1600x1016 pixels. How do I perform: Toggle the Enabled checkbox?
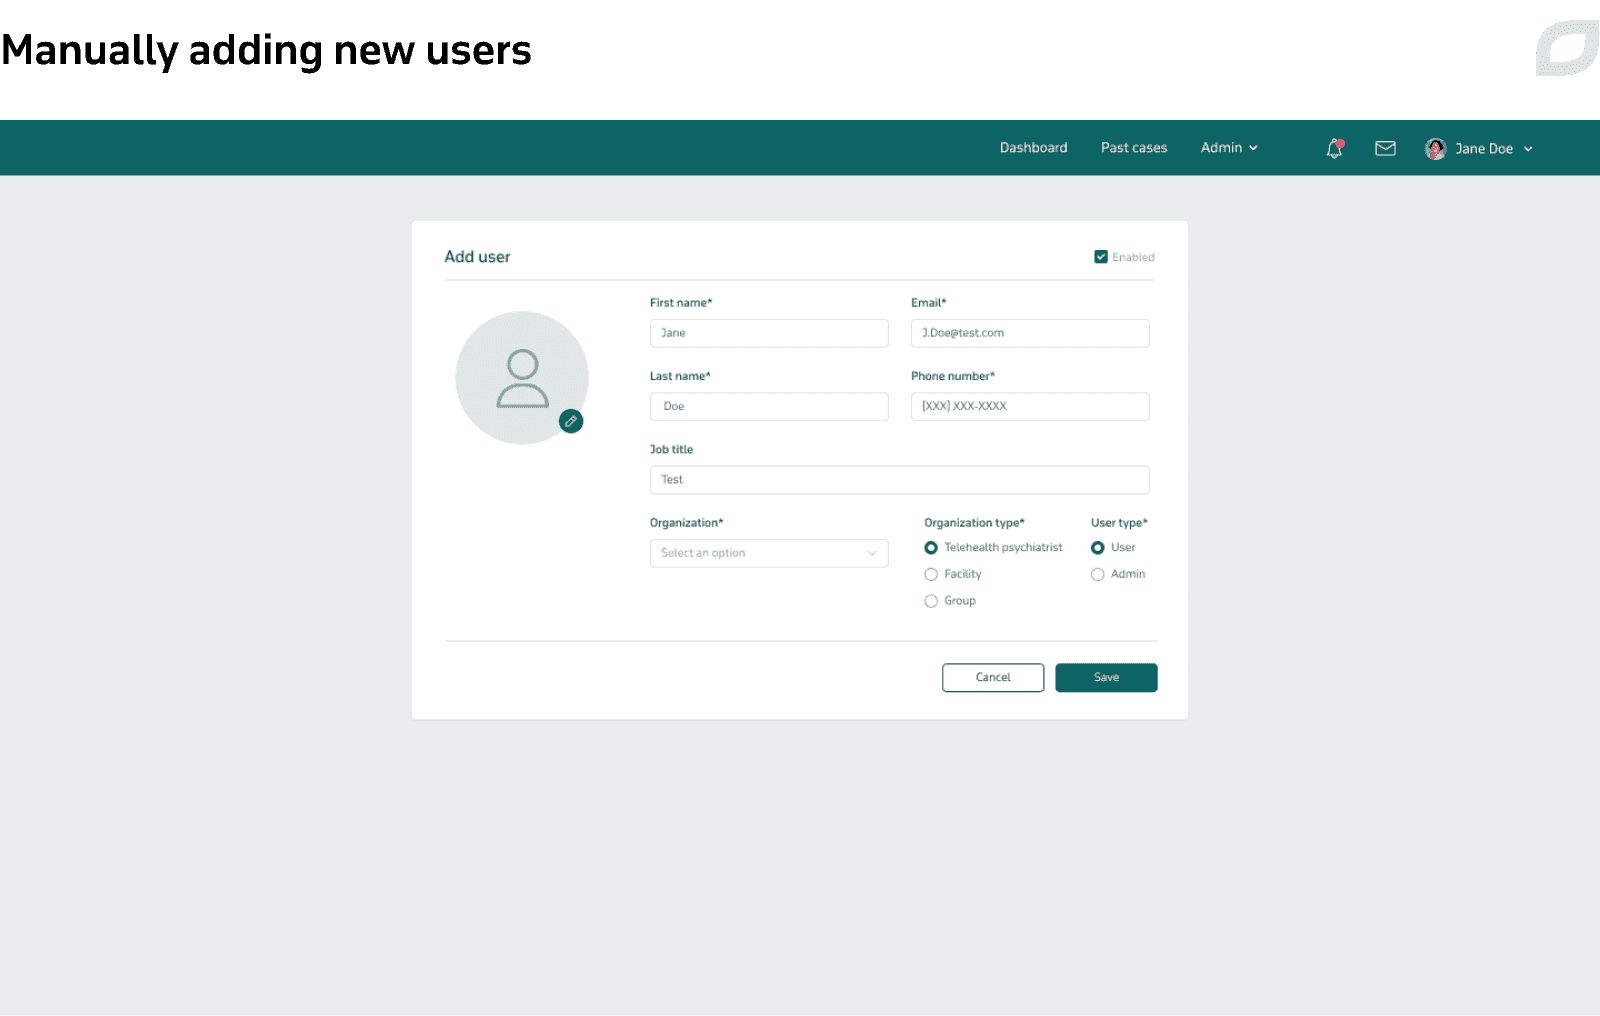coord(1100,257)
